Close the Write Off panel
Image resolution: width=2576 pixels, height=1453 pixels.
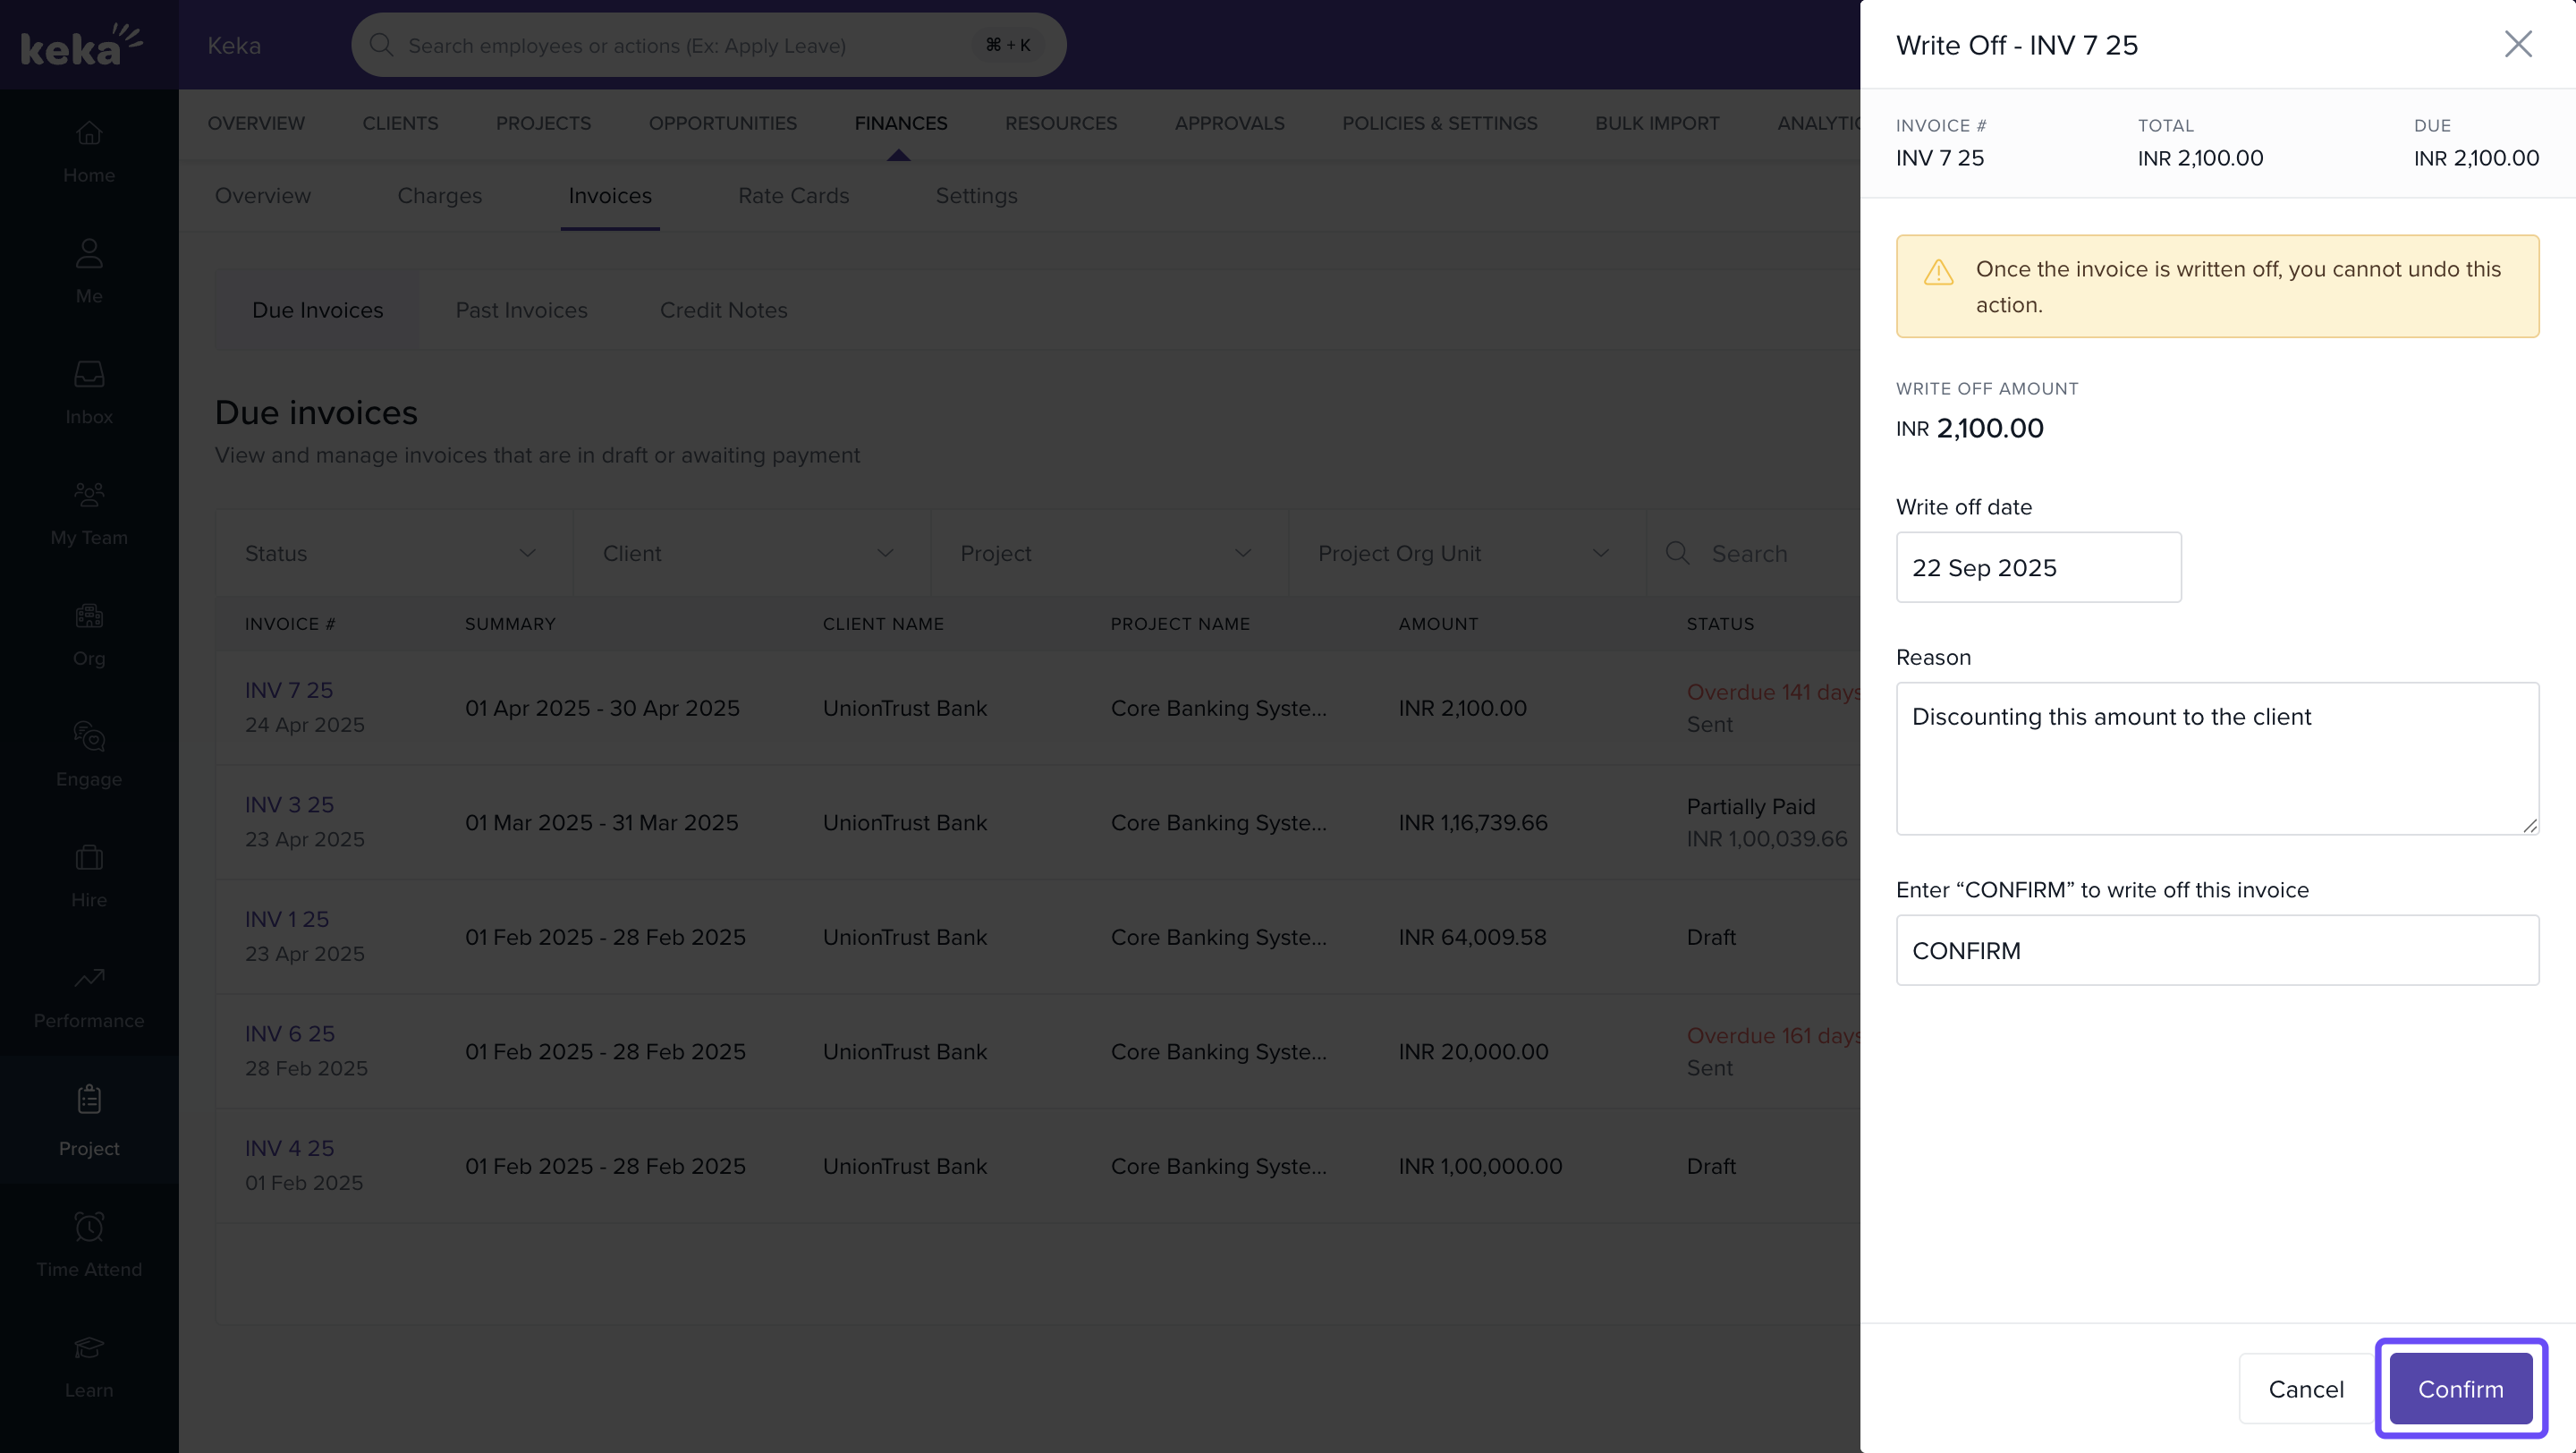pyautogui.click(x=2517, y=44)
